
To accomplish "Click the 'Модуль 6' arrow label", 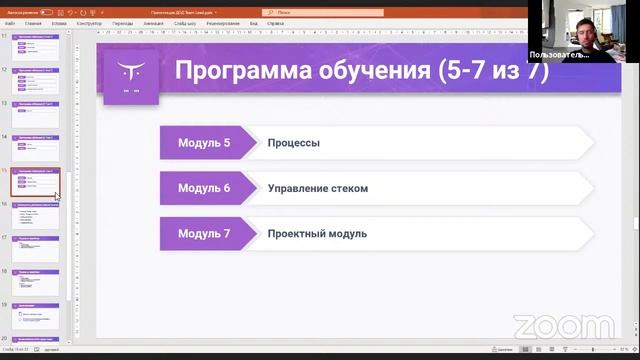I will click(x=208, y=188).
